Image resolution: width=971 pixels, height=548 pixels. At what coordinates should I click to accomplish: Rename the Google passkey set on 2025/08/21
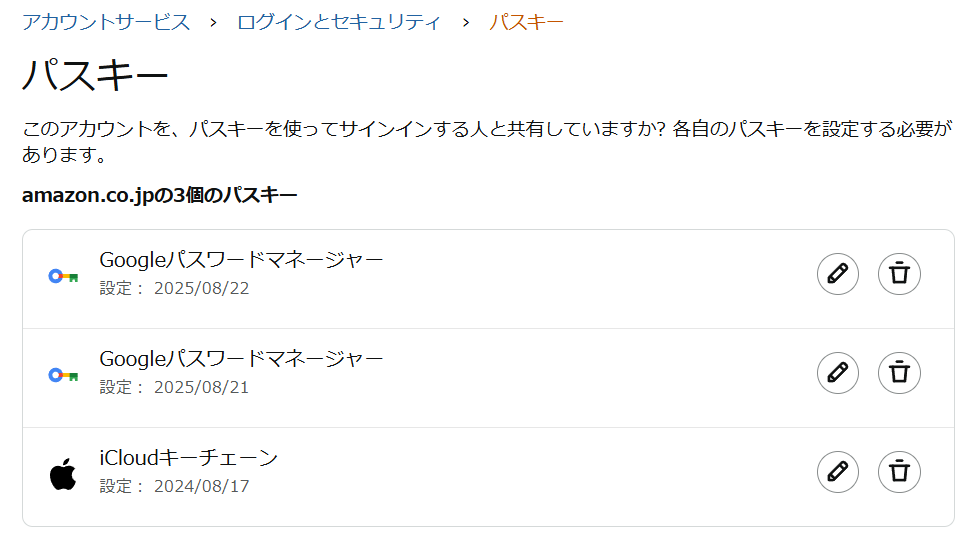[x=838, y=373]
